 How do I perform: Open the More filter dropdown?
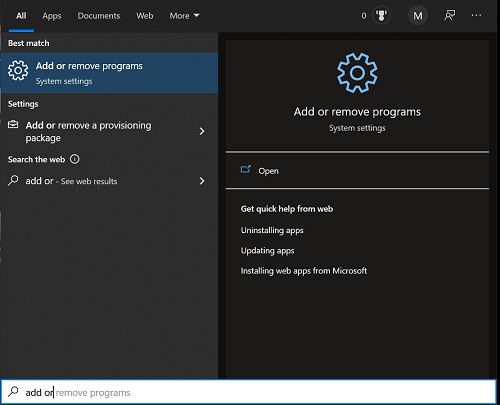click(184, 16)
